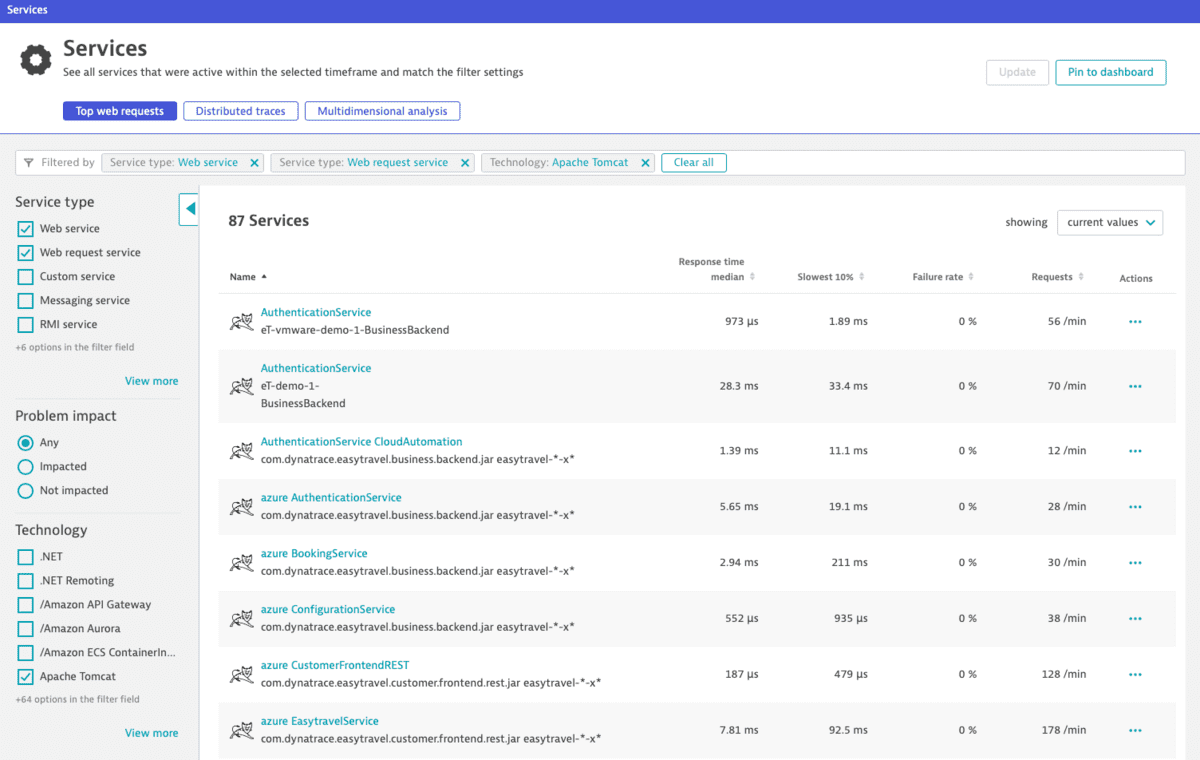The image size is (1200, 760).
Task: Click the Tomcat service icon next to azure BookingService
Action: tap(241, 562)
